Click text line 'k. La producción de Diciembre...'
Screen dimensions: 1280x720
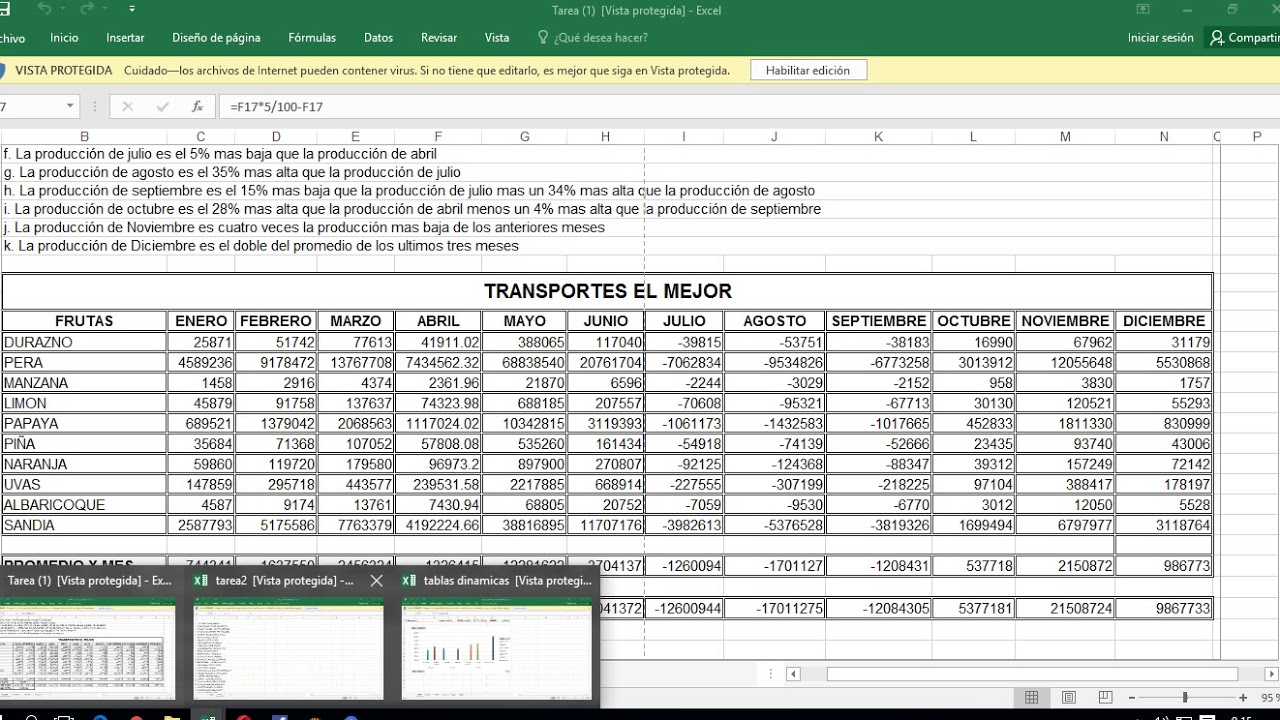click(x=262, y=246)
